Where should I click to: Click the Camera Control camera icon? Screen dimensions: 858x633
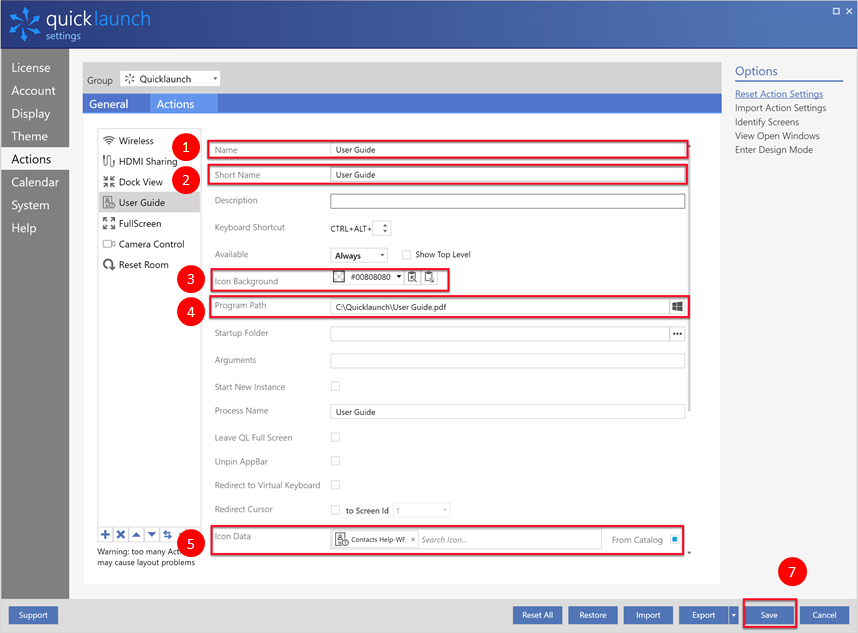pos(109,244)
